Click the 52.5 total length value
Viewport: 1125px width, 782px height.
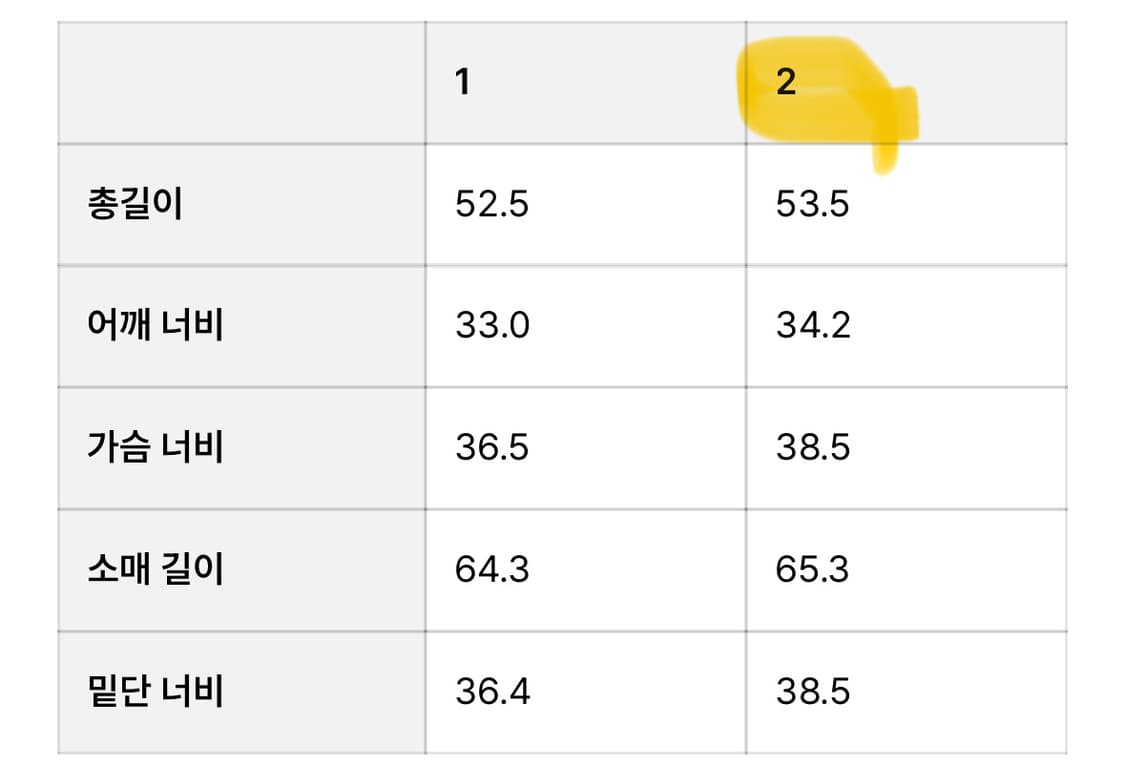tap(491, 205)
